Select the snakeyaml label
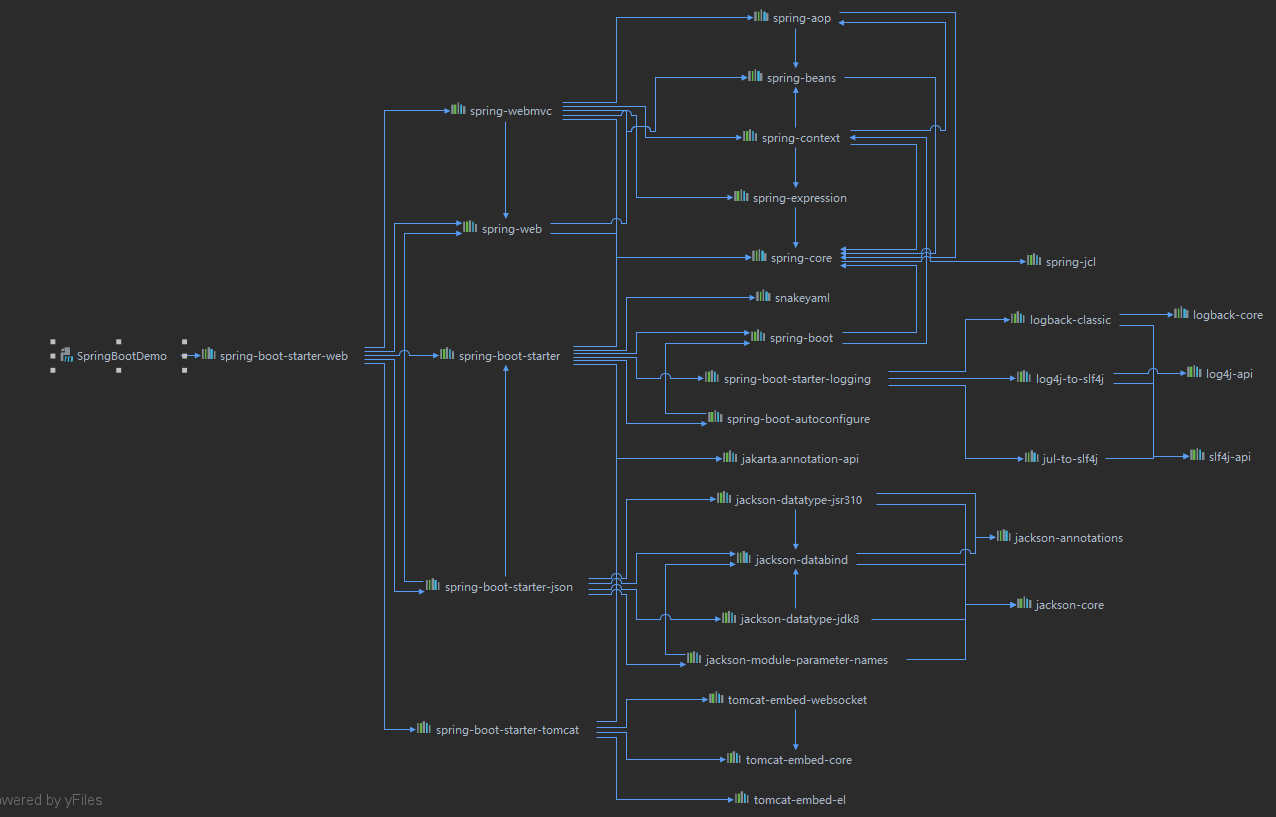Screen dimensions: 1276x817 point(802,297)
